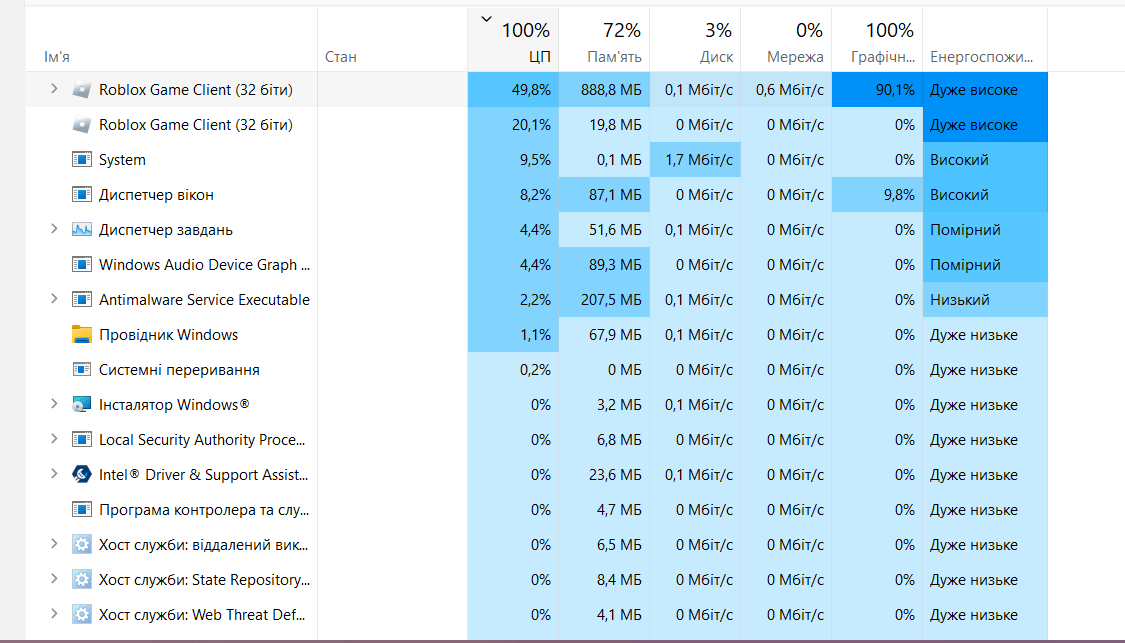Click the Диспетчер завдань graph icon
Screen dimensions: 1125x643
[x=82, y=230]
